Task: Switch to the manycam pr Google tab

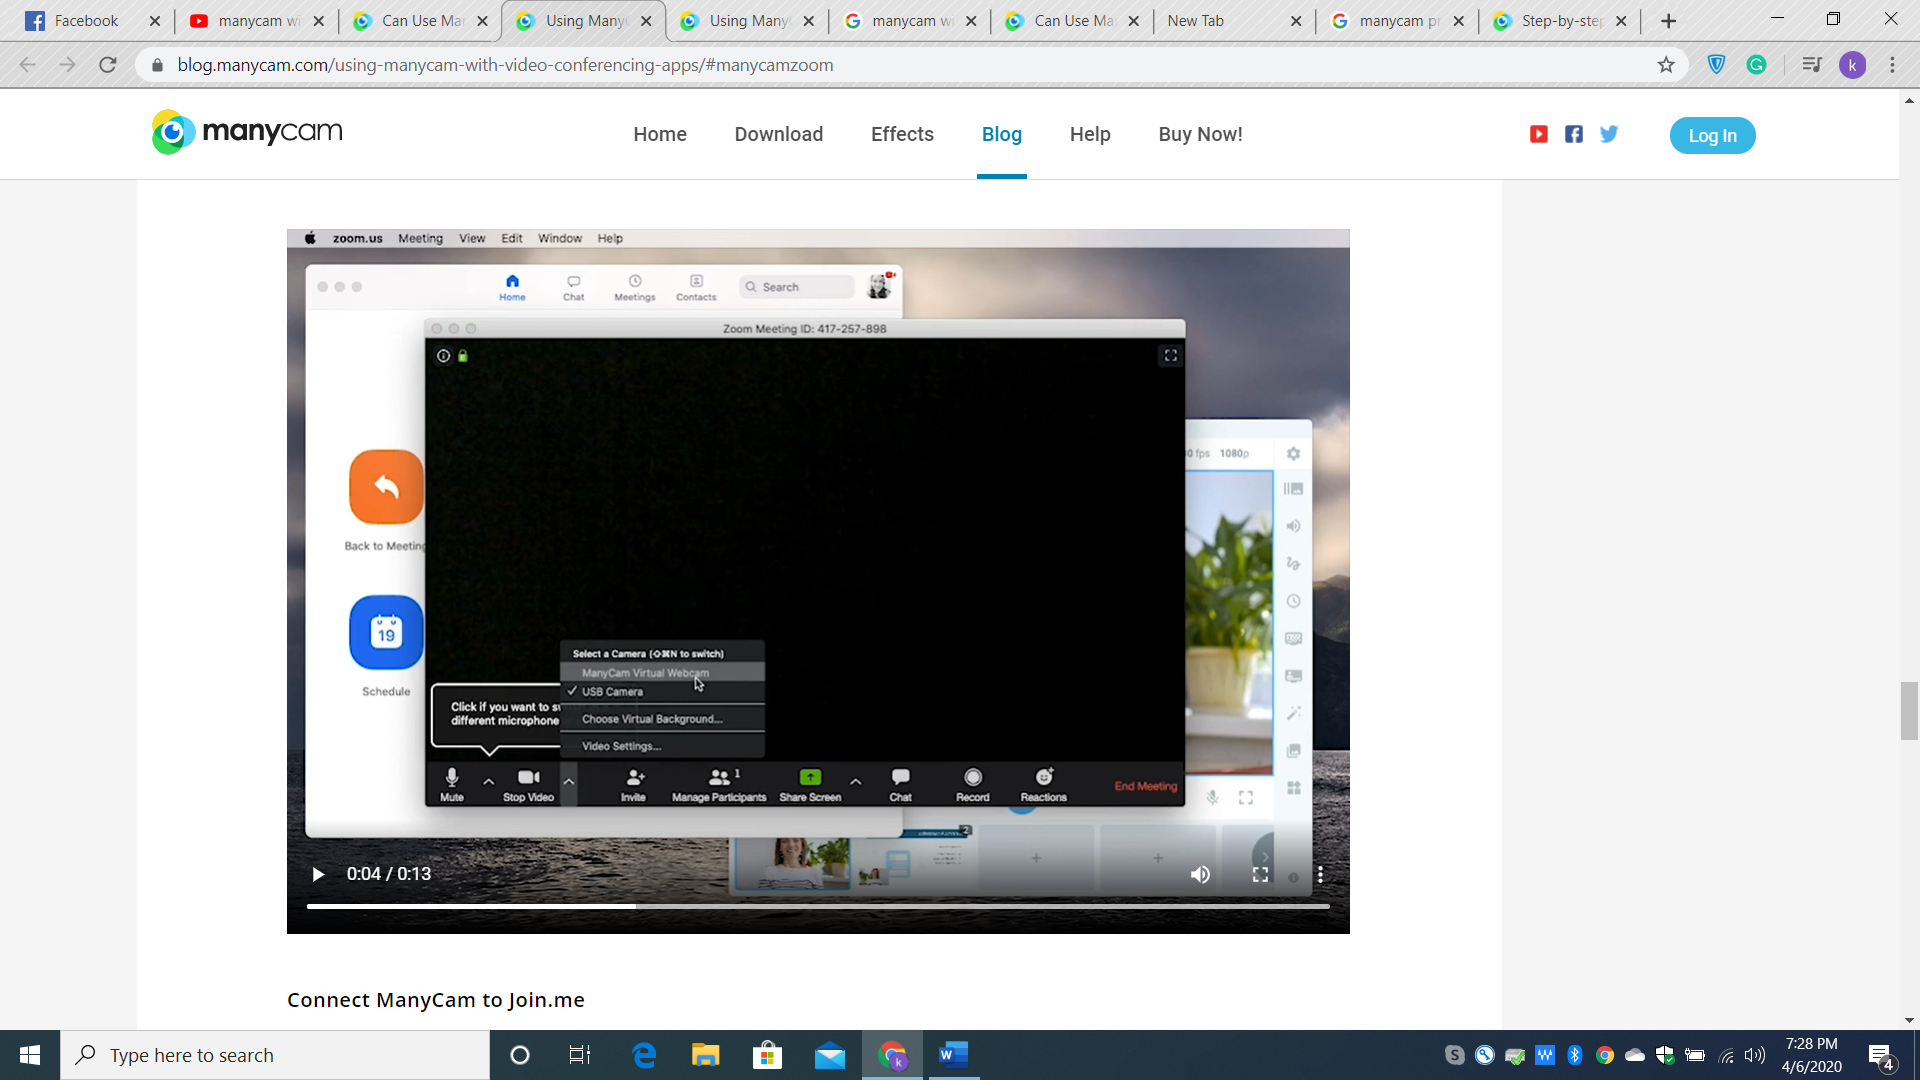Action: tap(1397, 21)
